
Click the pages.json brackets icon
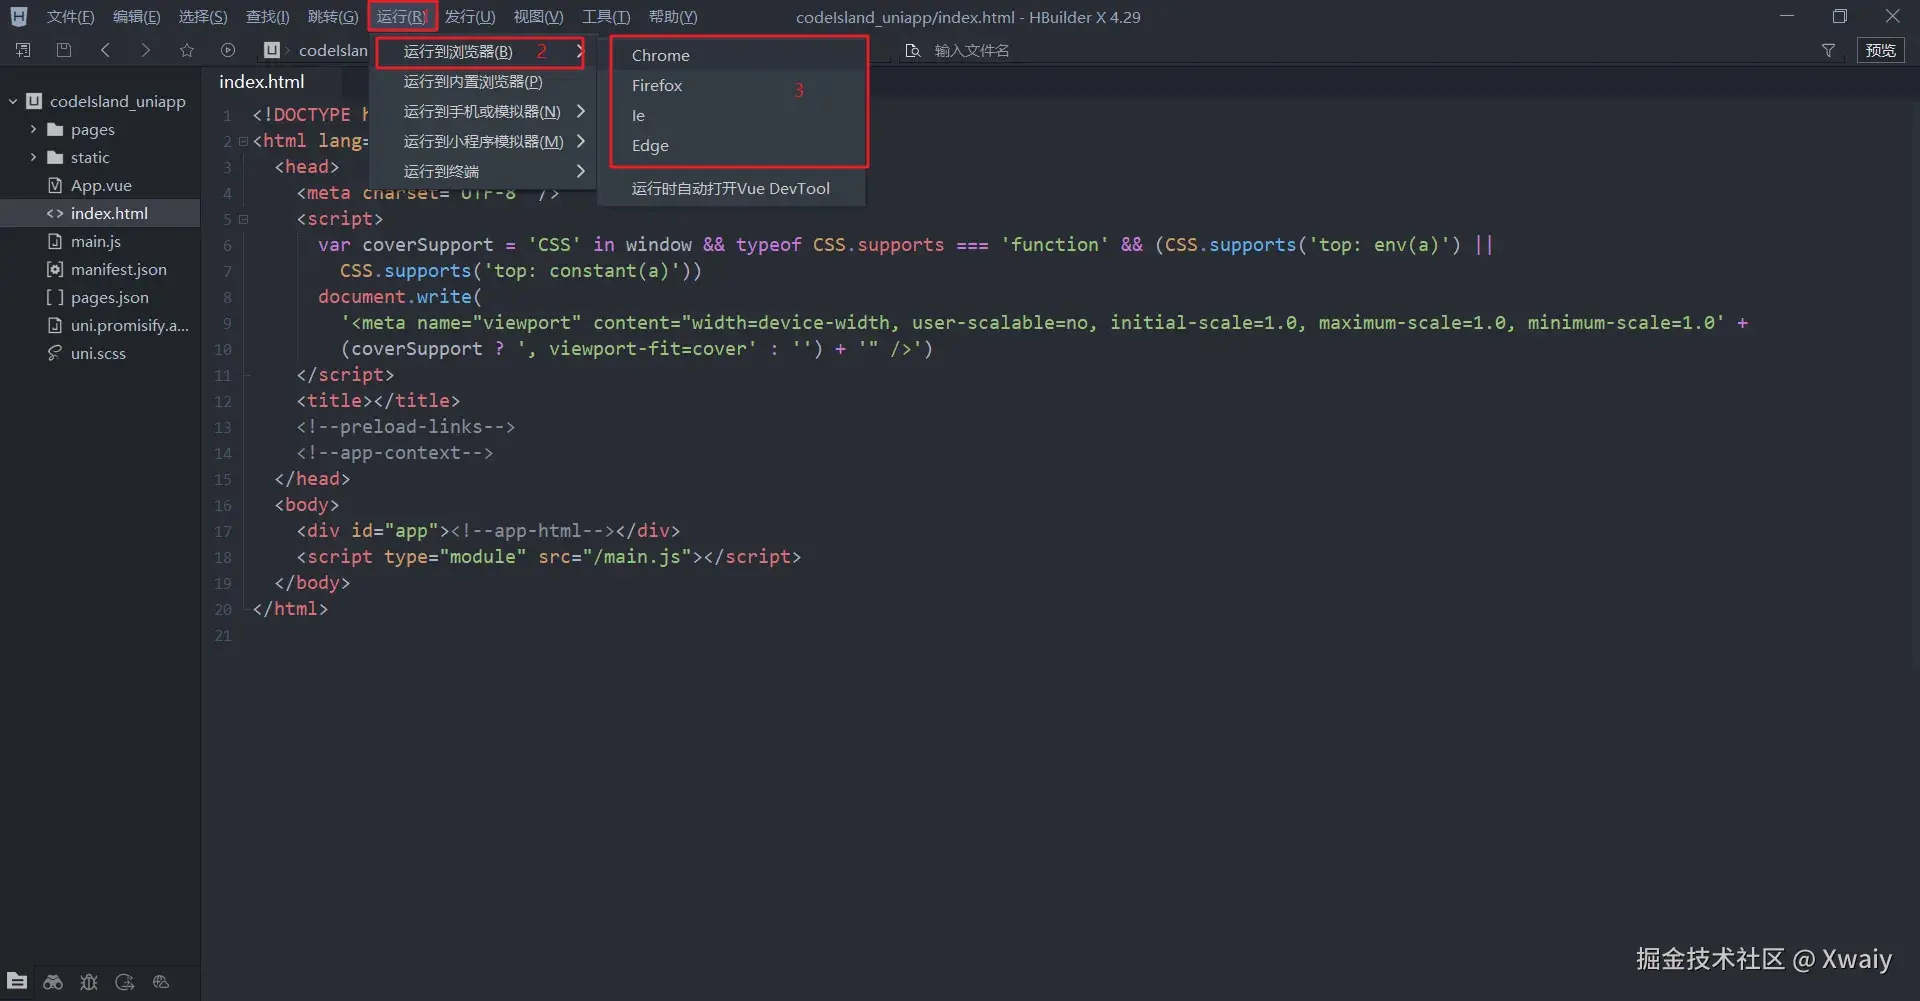click(x=55, y=297)
